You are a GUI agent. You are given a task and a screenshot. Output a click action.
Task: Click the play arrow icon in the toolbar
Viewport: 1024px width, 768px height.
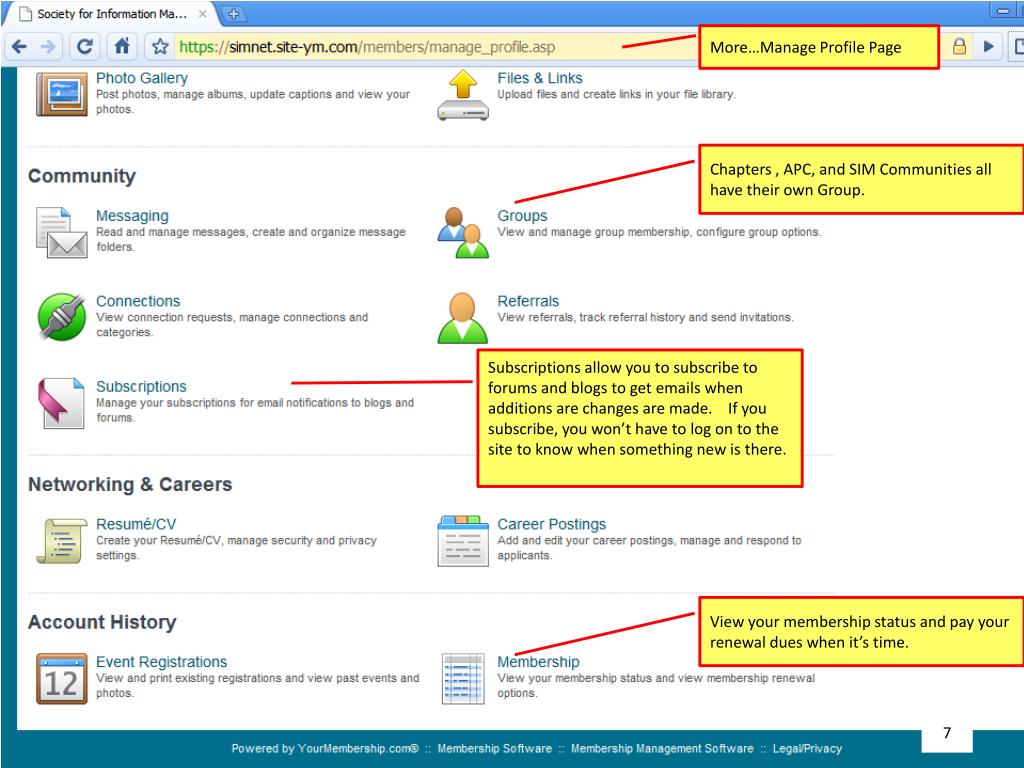point(988,46)
